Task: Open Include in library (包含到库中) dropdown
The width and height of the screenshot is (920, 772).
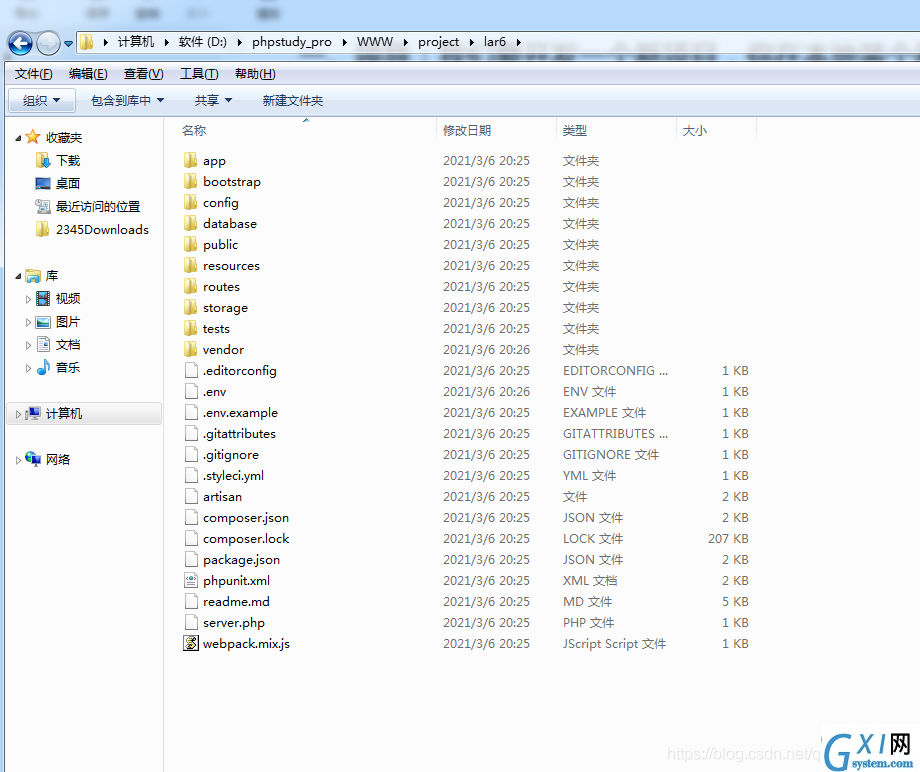Action: 127,100
